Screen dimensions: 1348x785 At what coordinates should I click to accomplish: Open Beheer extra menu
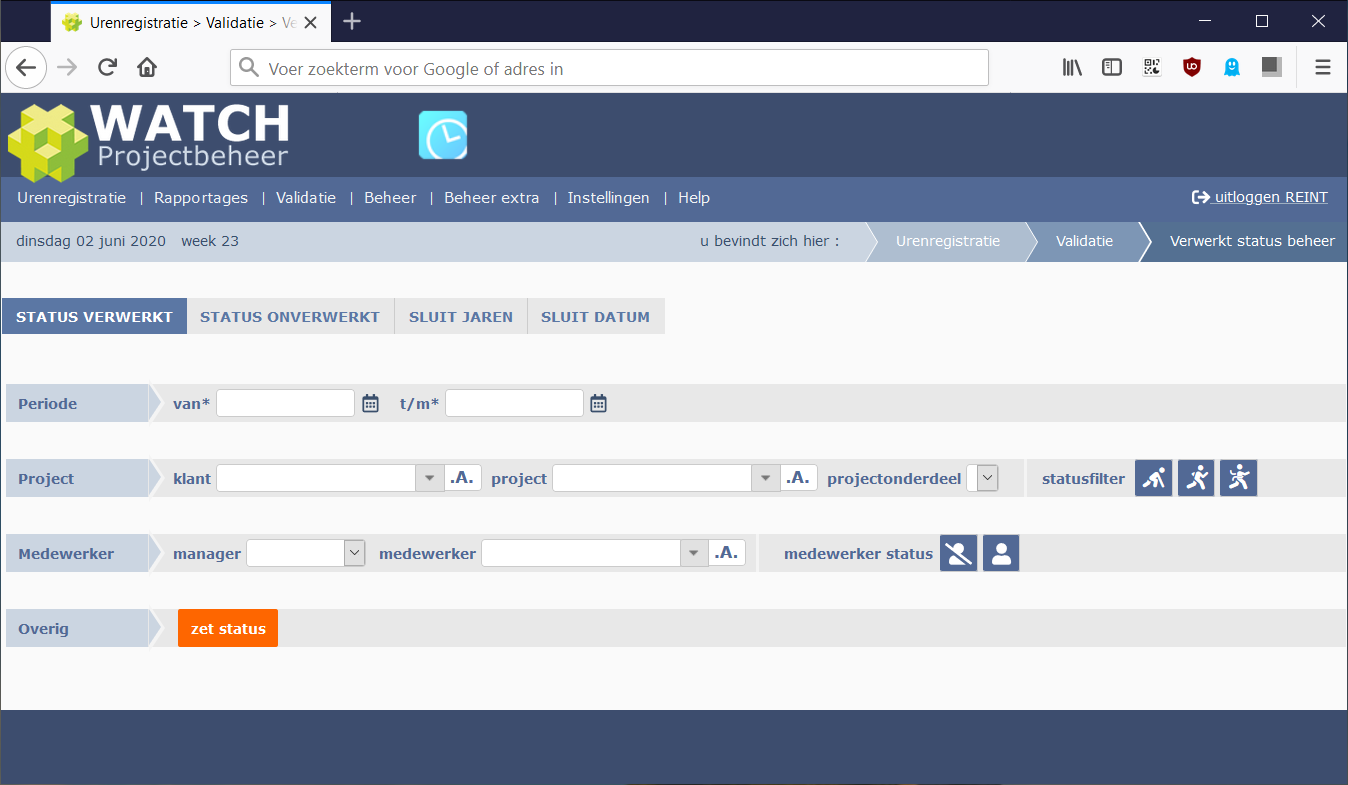pos(492,198)
